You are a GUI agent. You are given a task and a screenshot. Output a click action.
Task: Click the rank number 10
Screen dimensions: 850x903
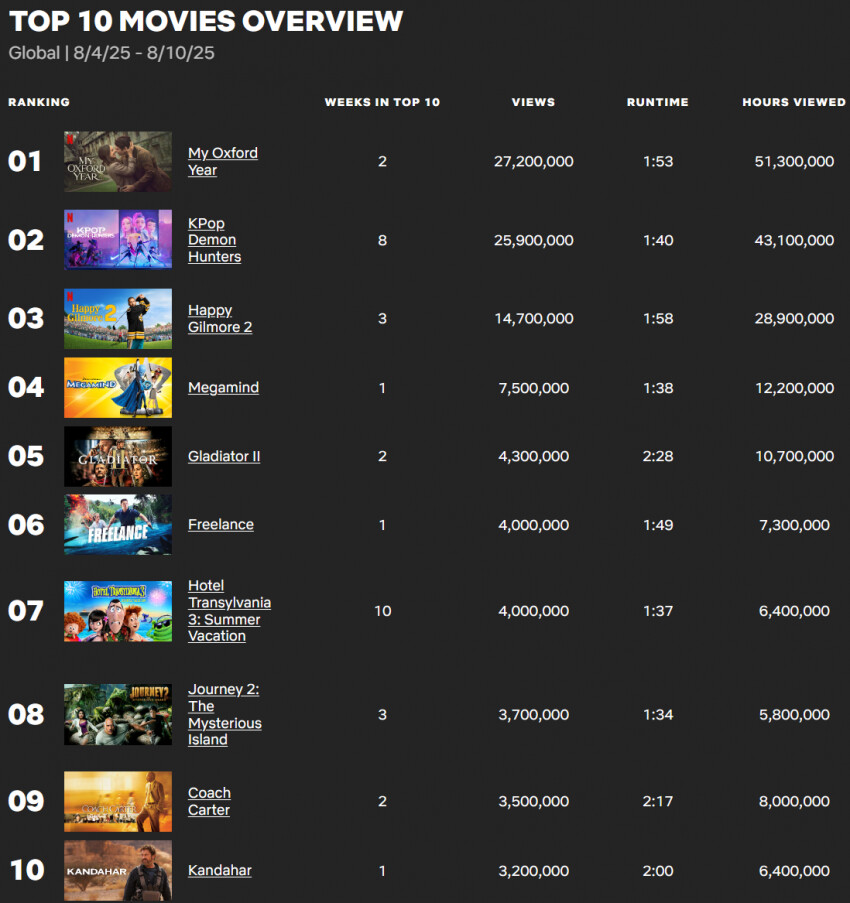pos(27,870)
